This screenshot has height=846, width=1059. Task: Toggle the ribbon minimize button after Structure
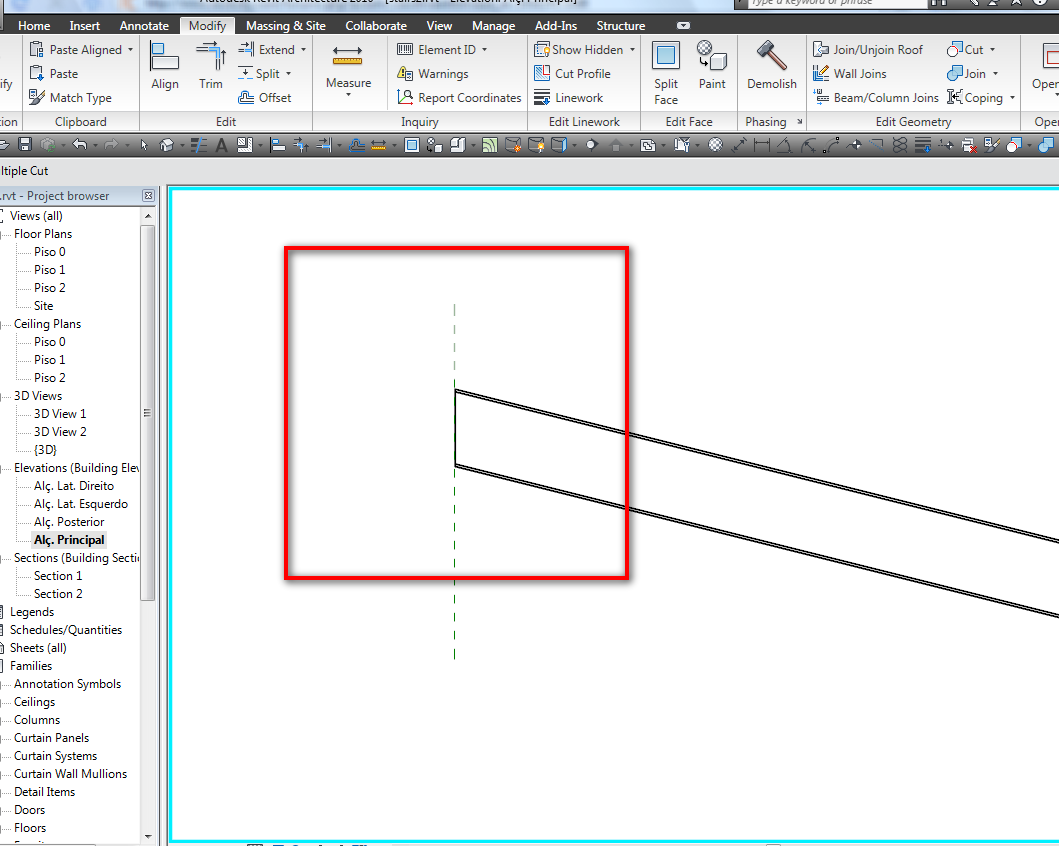coord(683,26)
